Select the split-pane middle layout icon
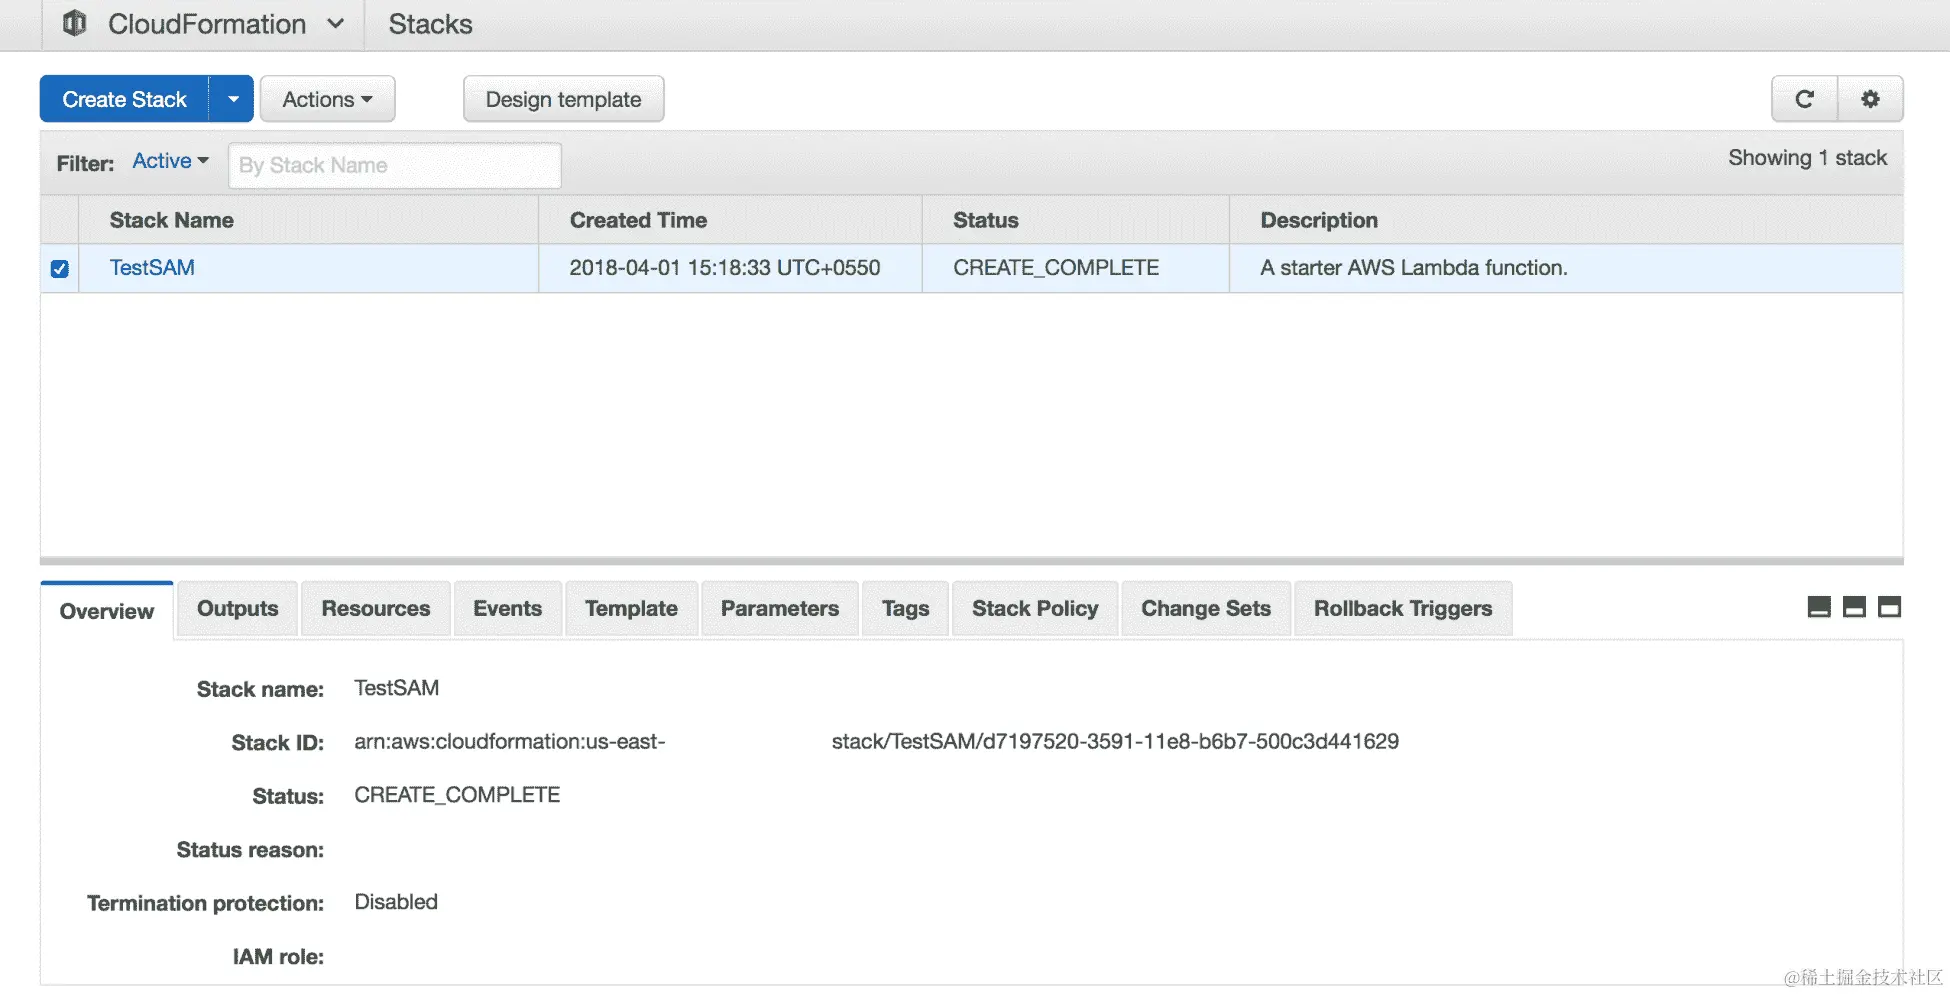 click(1854, 607)
